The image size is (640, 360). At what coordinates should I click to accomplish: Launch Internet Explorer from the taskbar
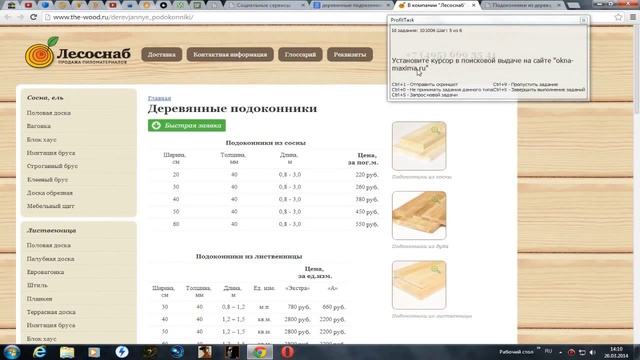[39, 352]
